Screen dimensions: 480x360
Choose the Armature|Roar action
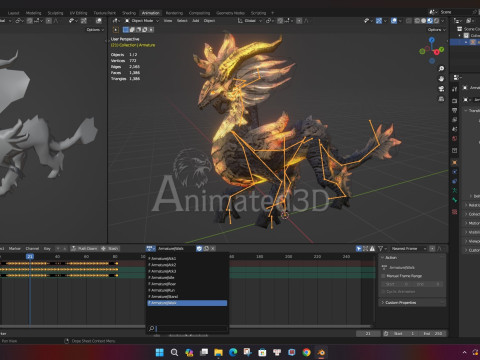click(187, 284)
